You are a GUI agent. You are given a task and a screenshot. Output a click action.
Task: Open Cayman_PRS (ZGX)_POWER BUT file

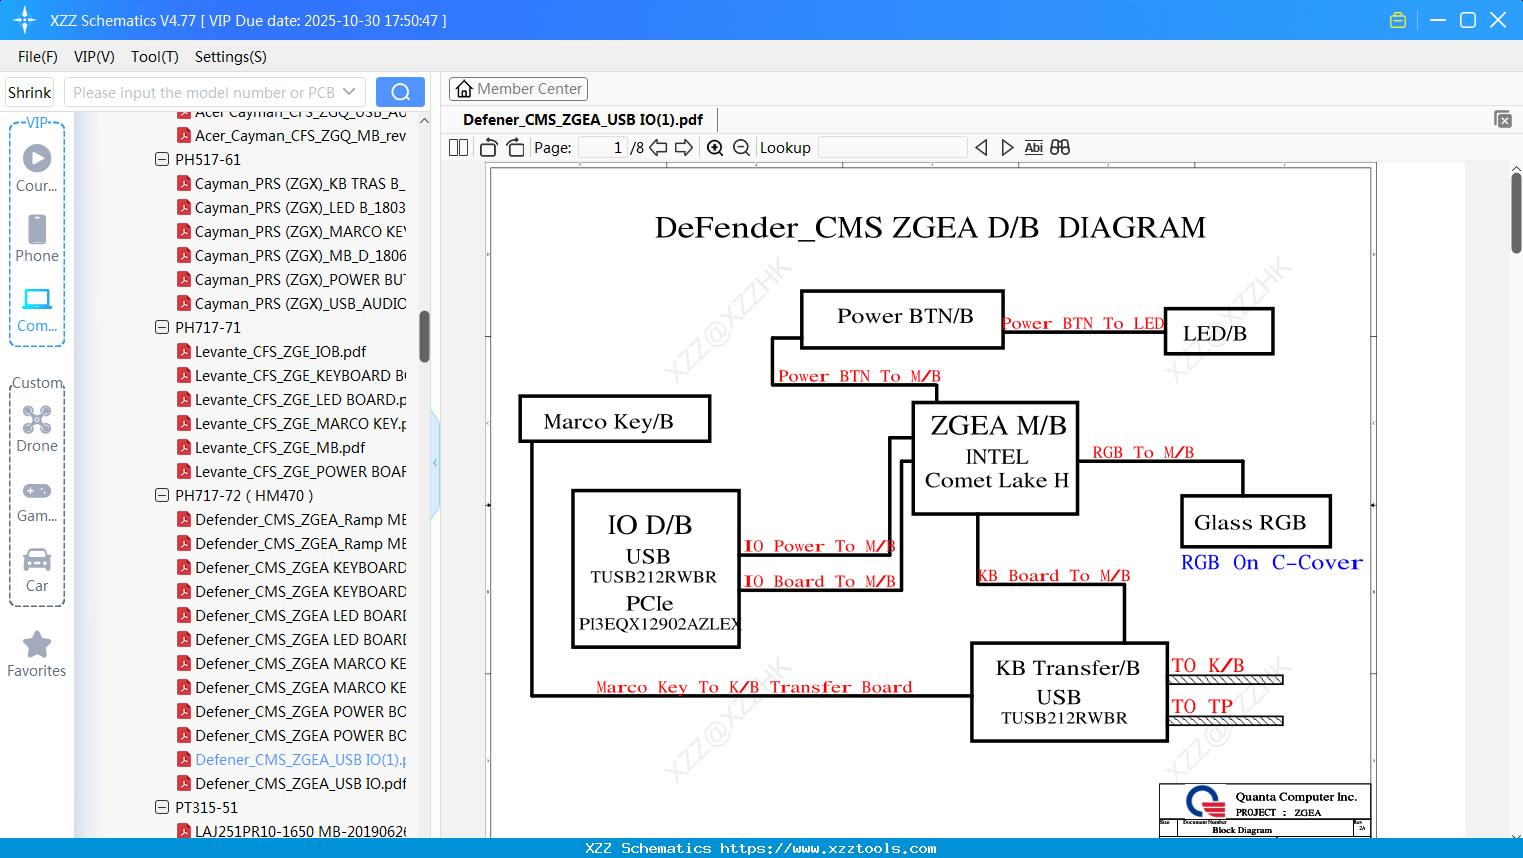tap(292, 279)
